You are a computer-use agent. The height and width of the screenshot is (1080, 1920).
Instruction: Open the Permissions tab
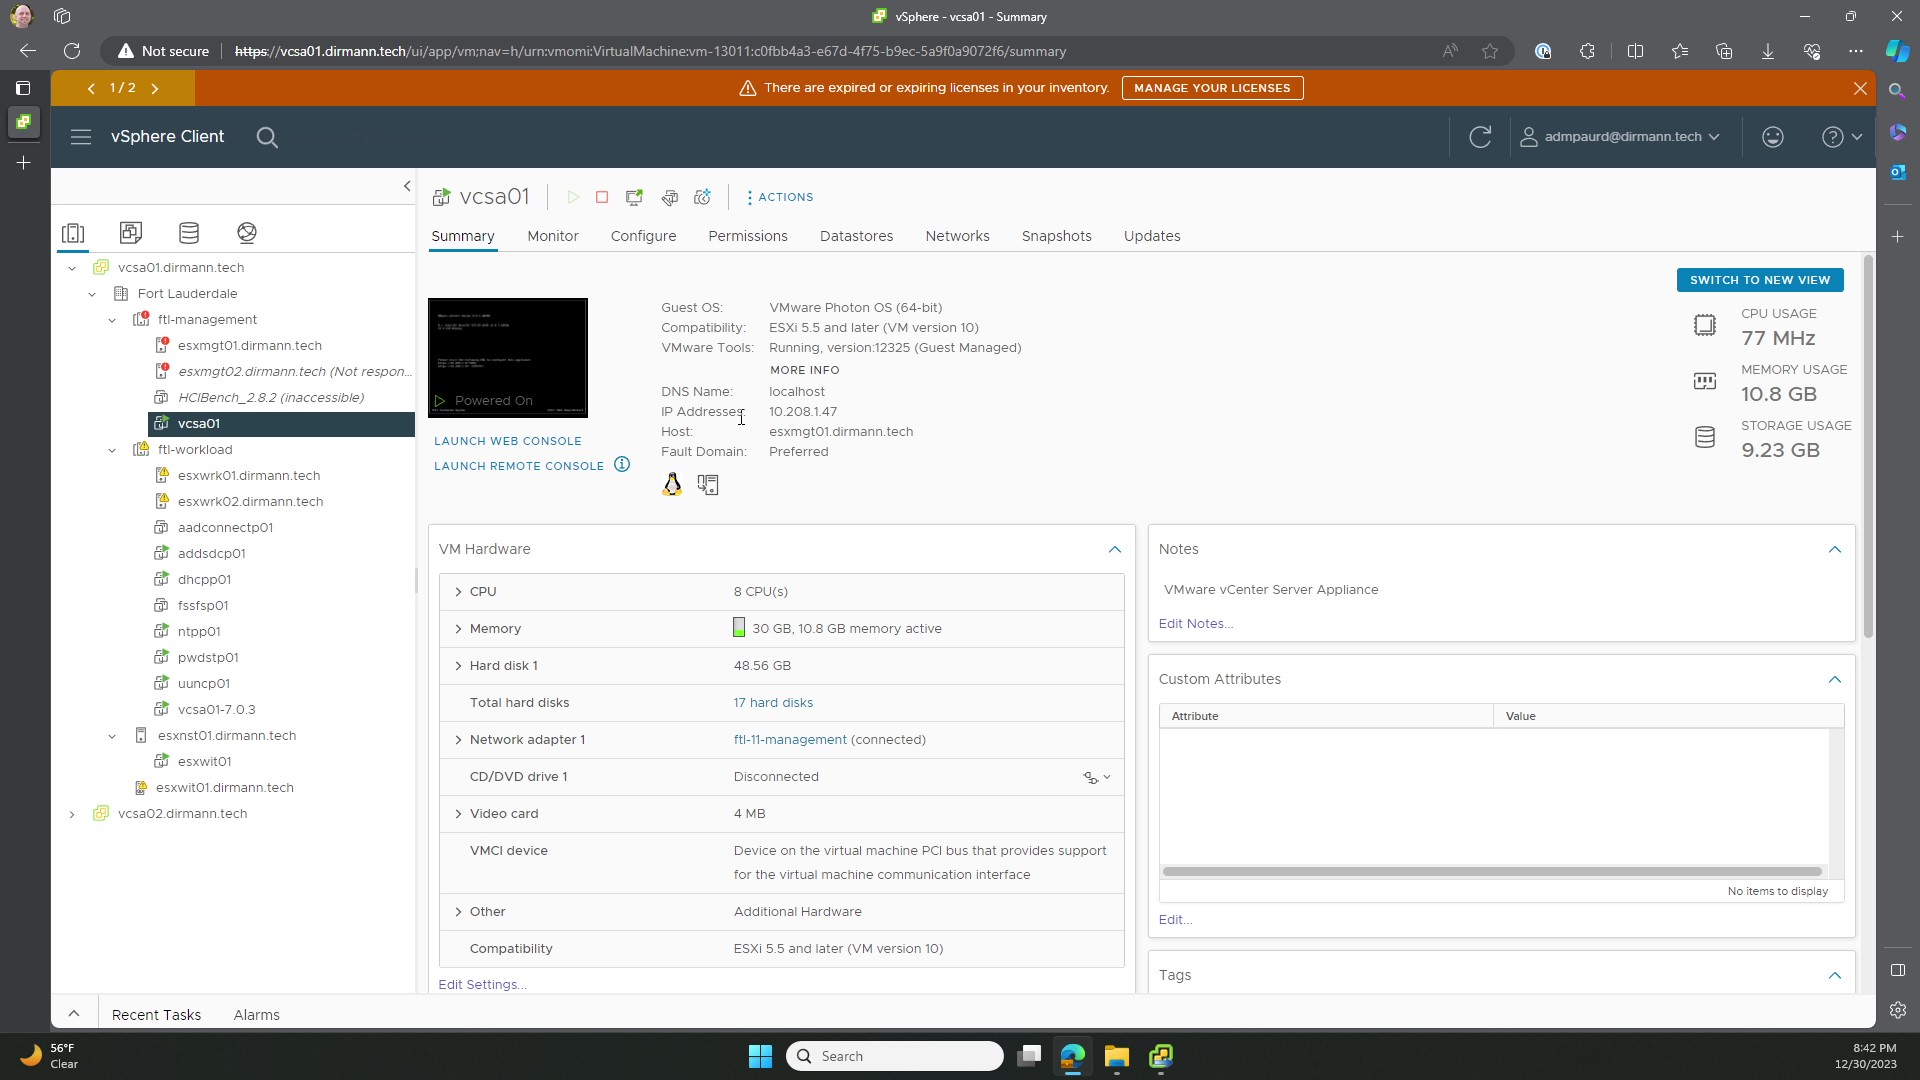[x=748, y=236]
